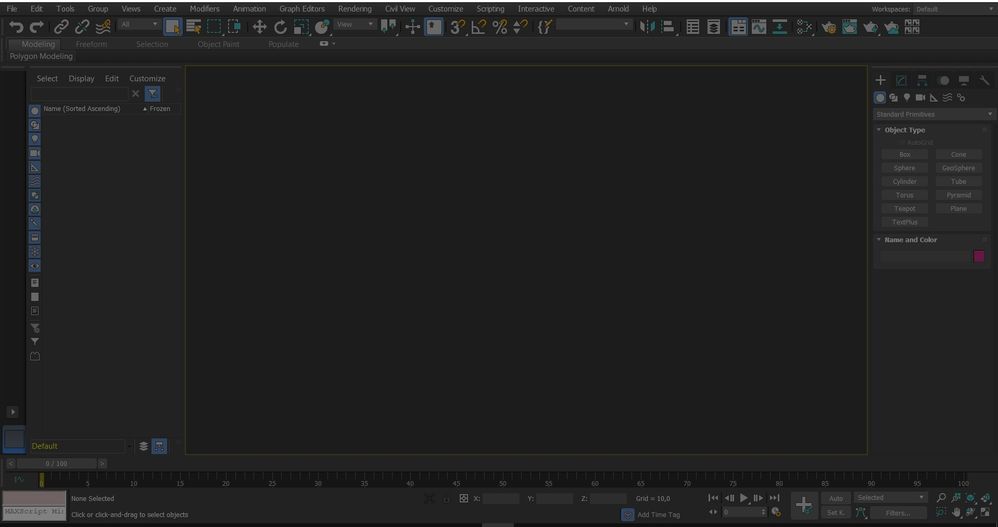Click the Lights category icon in Create panel

907,97
